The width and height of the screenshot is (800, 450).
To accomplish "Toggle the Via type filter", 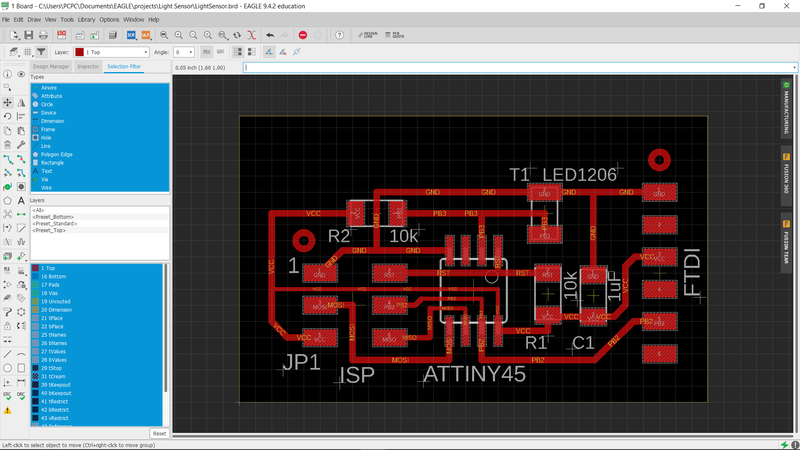I will point(100,179).
